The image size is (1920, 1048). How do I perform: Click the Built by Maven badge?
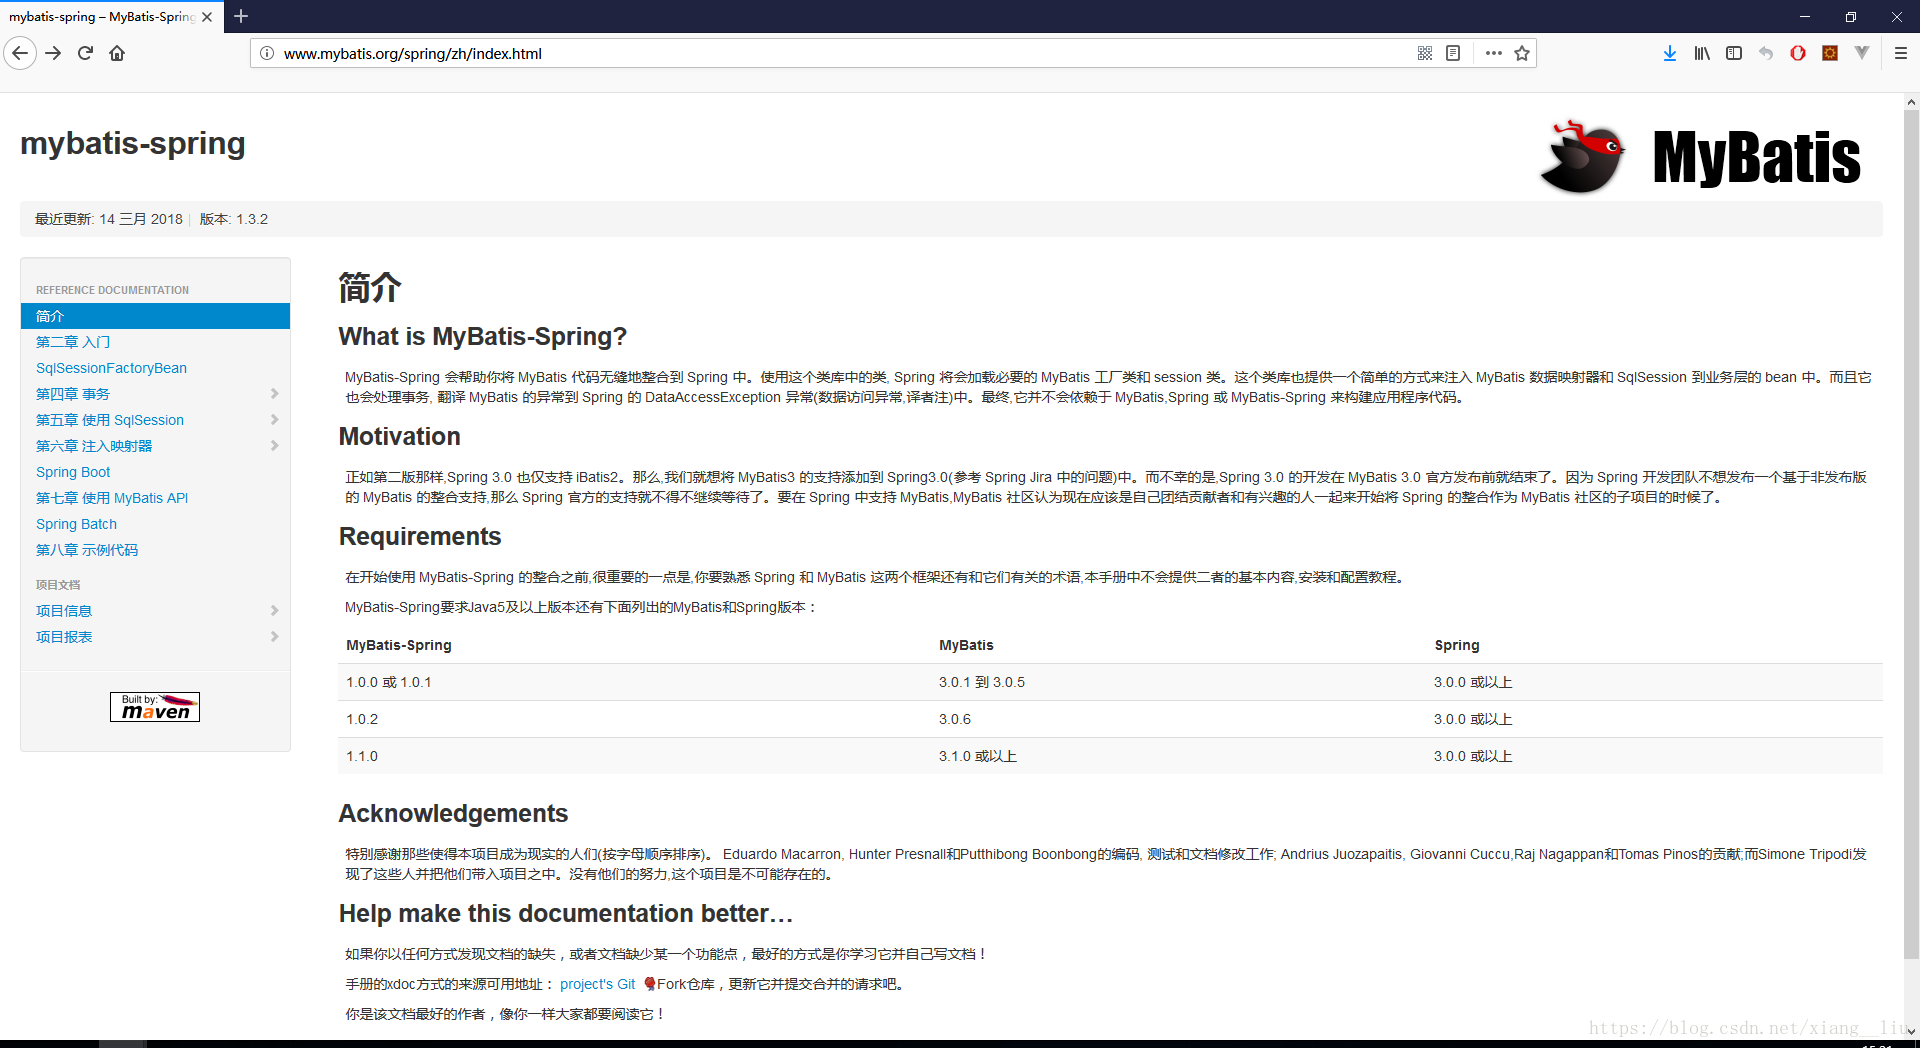point(155,707)
